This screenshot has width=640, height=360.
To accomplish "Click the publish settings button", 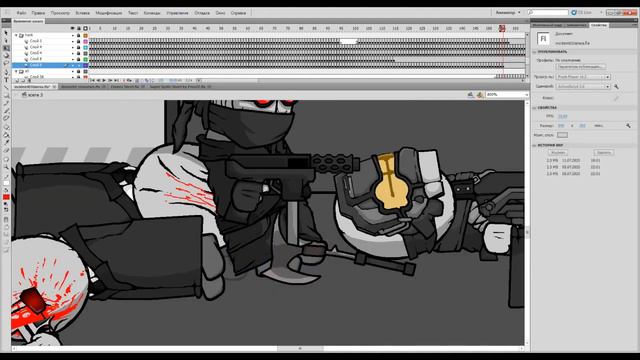I will pos(580,67).
